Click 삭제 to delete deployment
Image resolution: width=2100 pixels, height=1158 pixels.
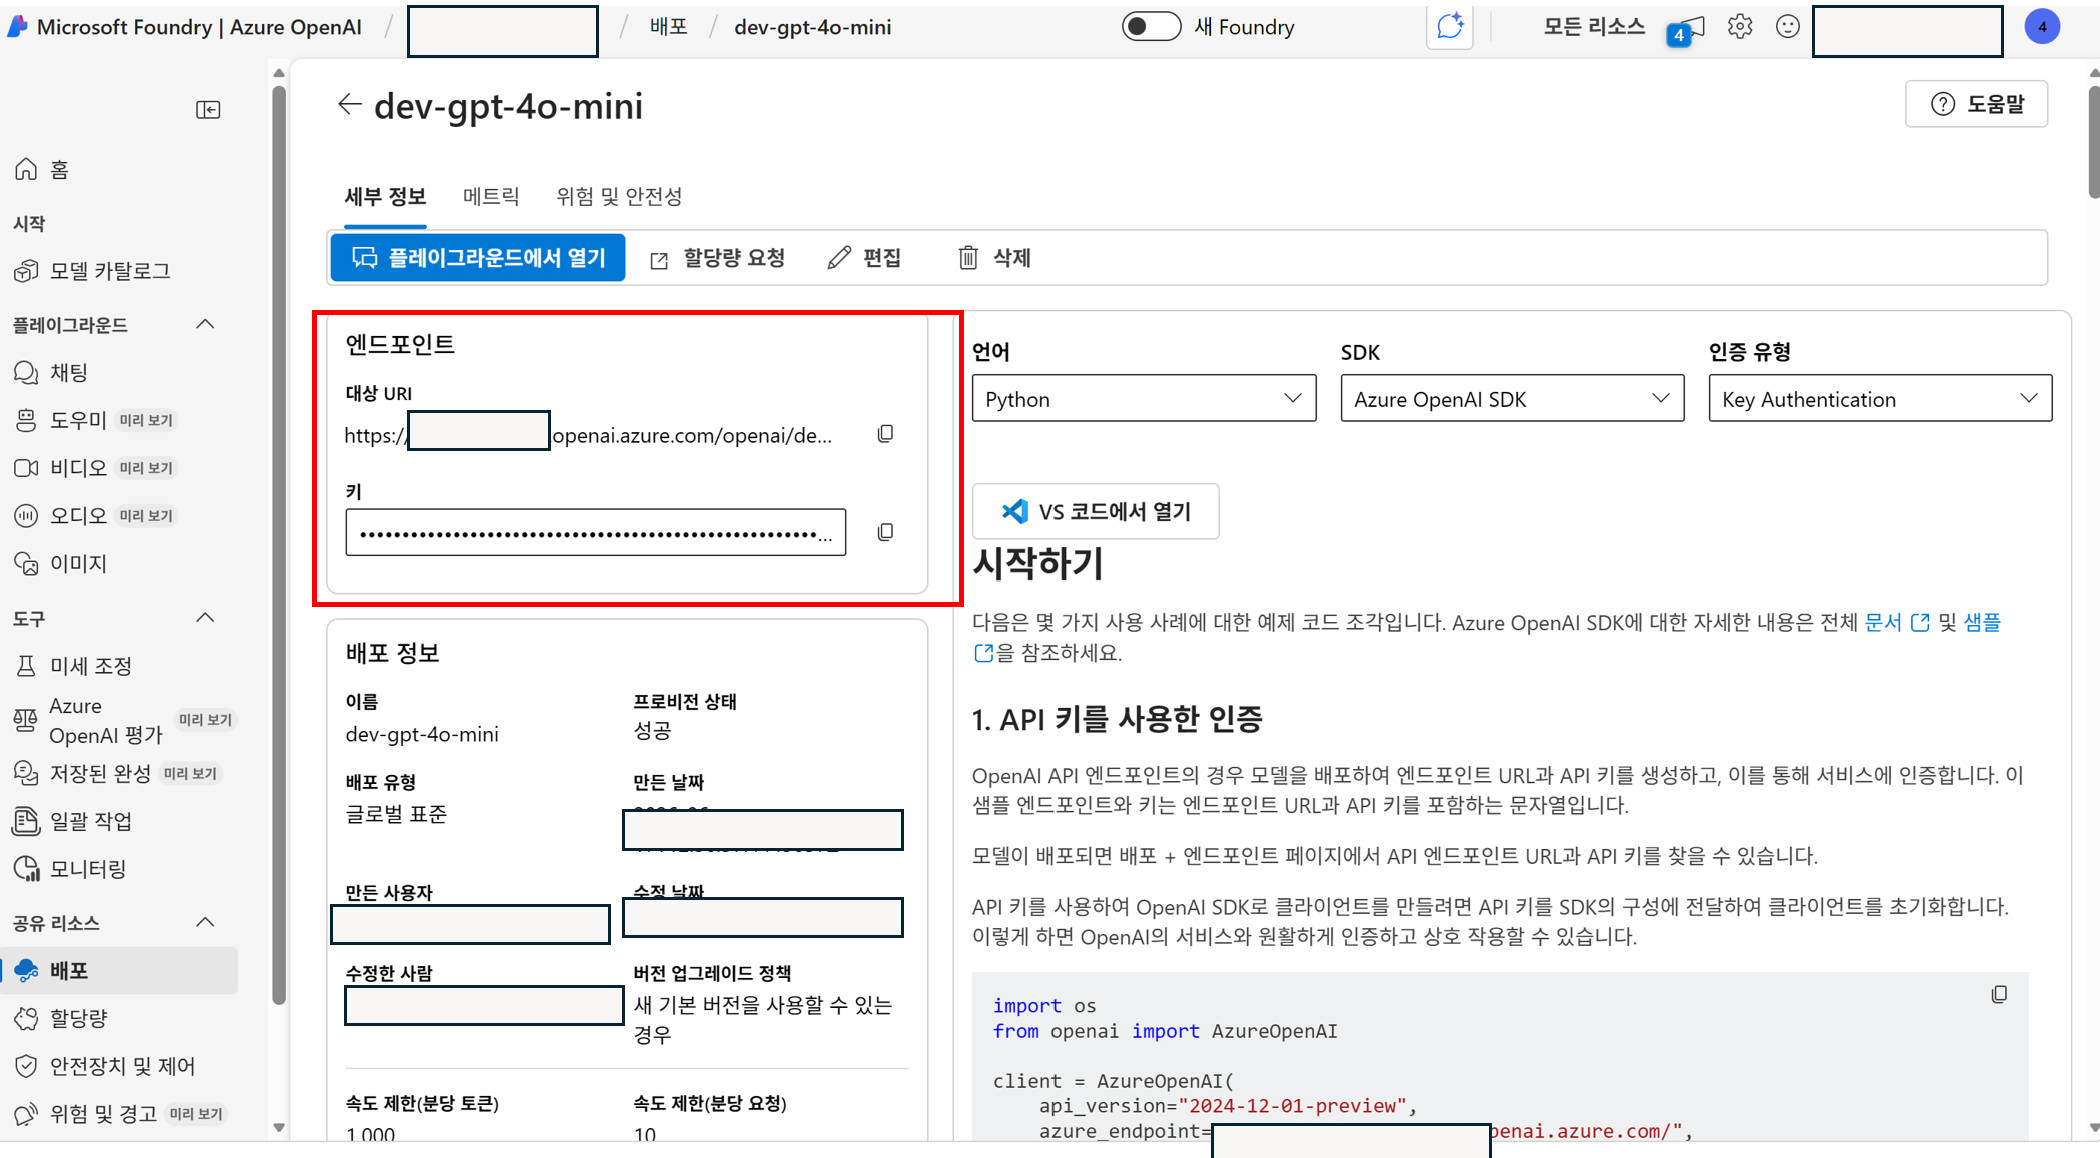995,258
